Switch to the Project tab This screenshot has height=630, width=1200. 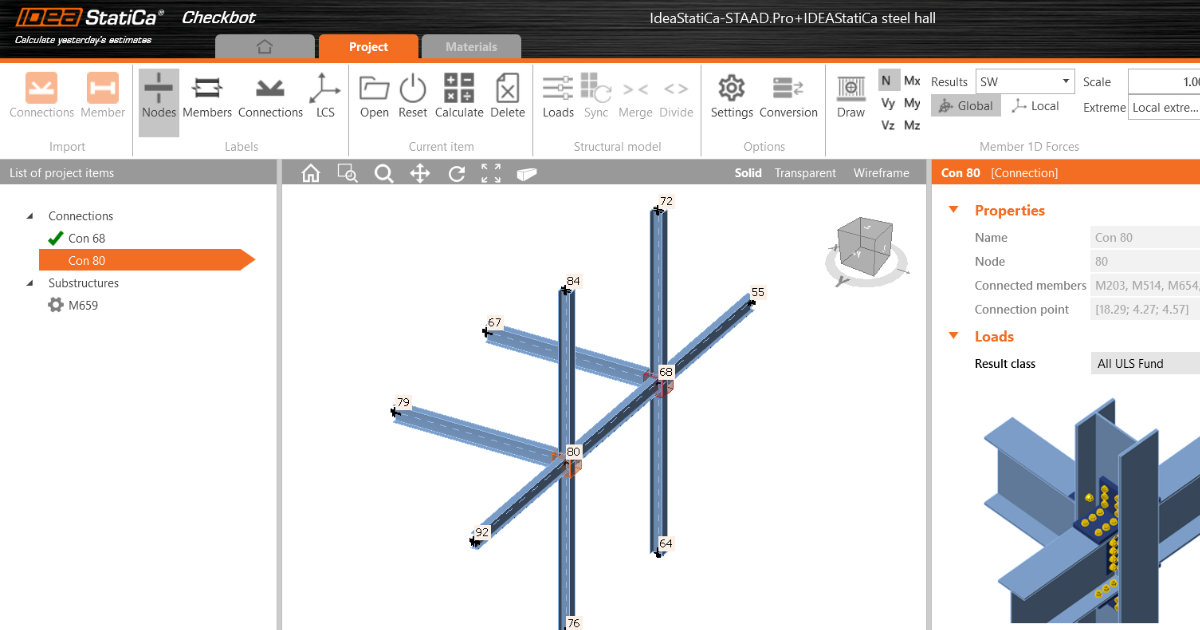(369, 47)
